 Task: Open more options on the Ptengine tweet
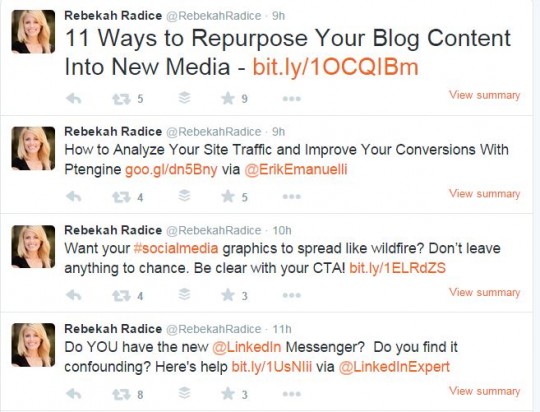(x=292, y=197)
